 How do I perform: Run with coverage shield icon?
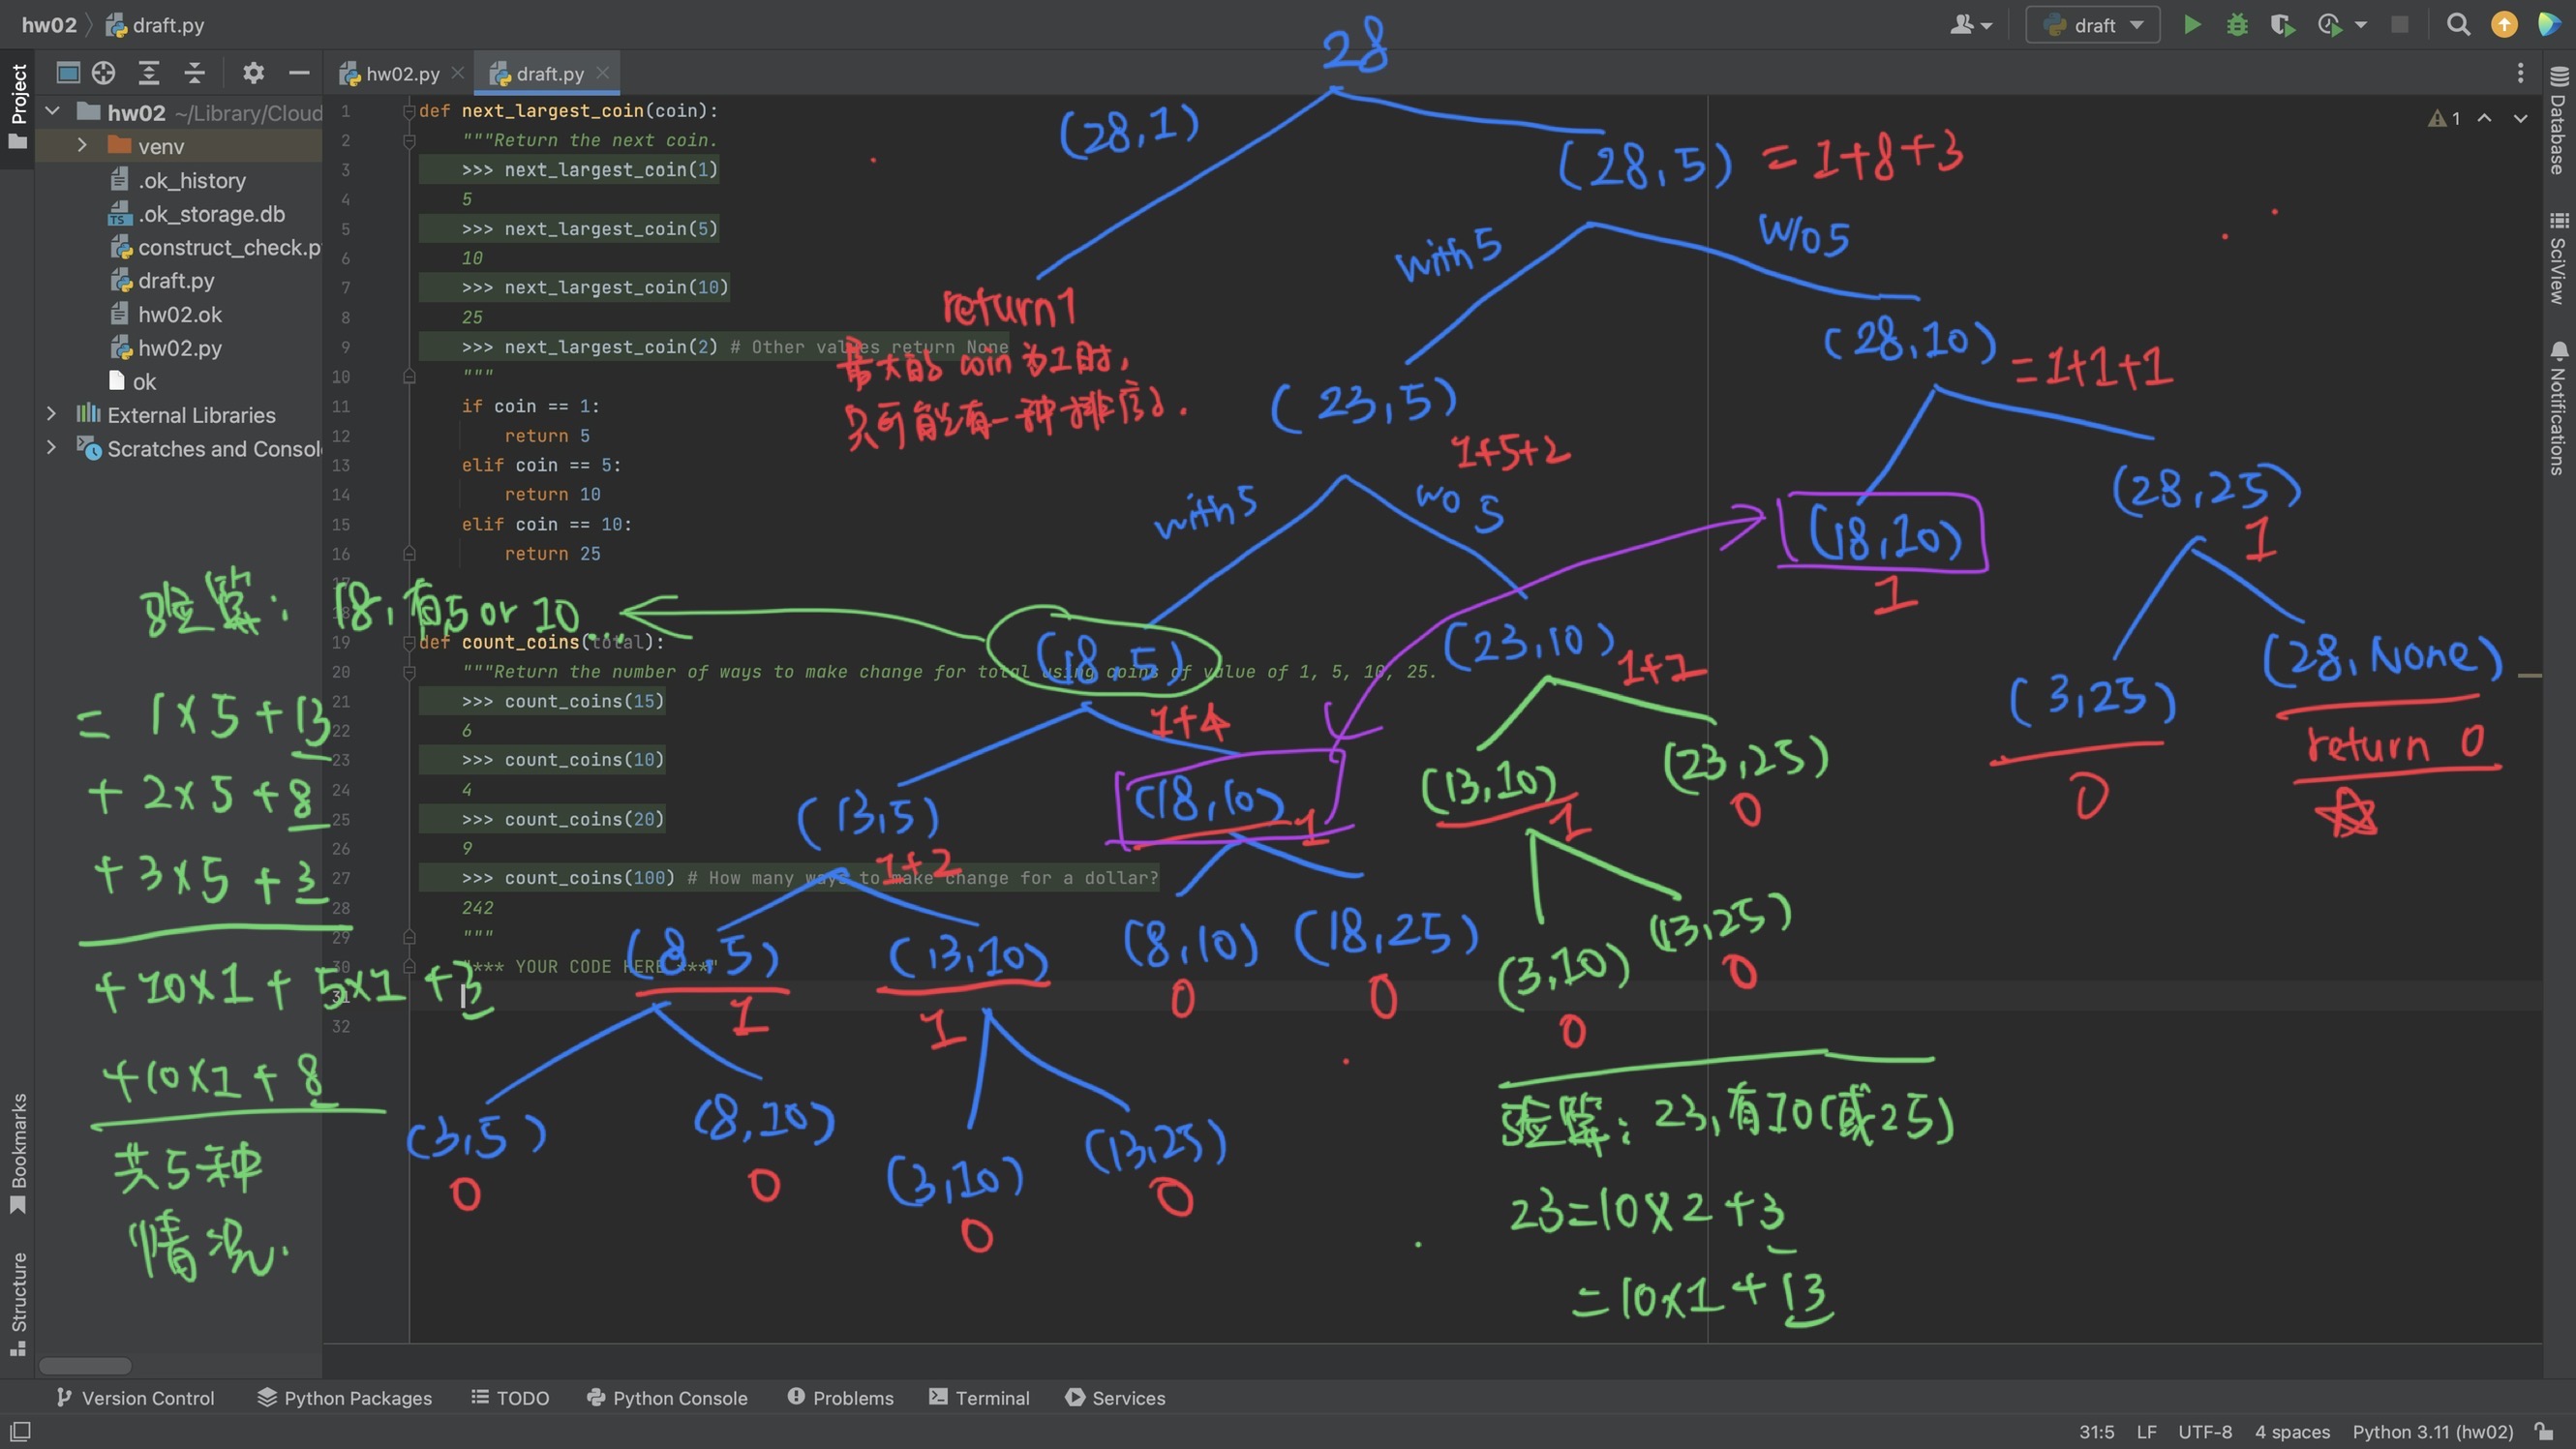pos(2282,25)
